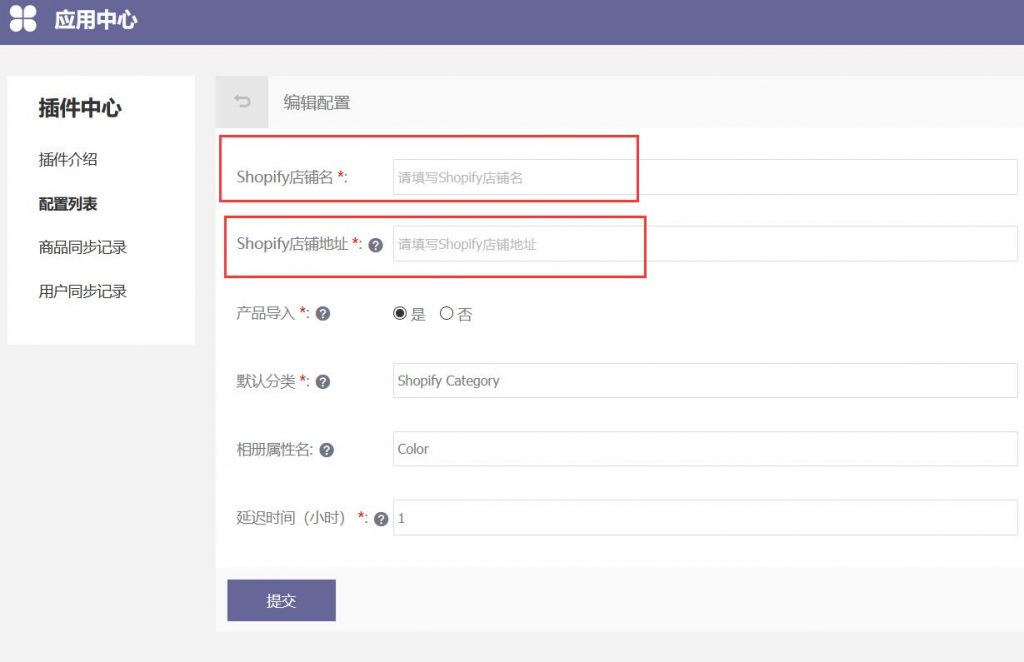Click the back arrow beside 编辑配置

[x=242, y=102]
